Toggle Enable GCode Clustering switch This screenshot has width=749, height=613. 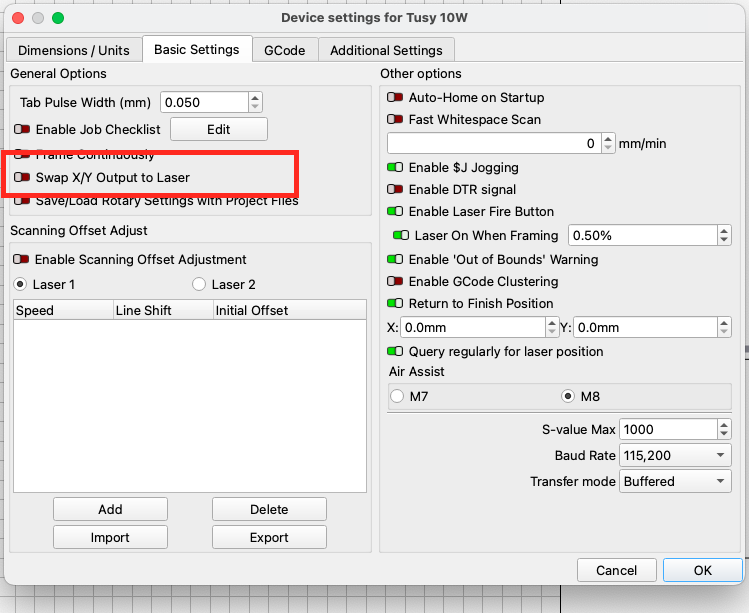click(x=396, y=282)
